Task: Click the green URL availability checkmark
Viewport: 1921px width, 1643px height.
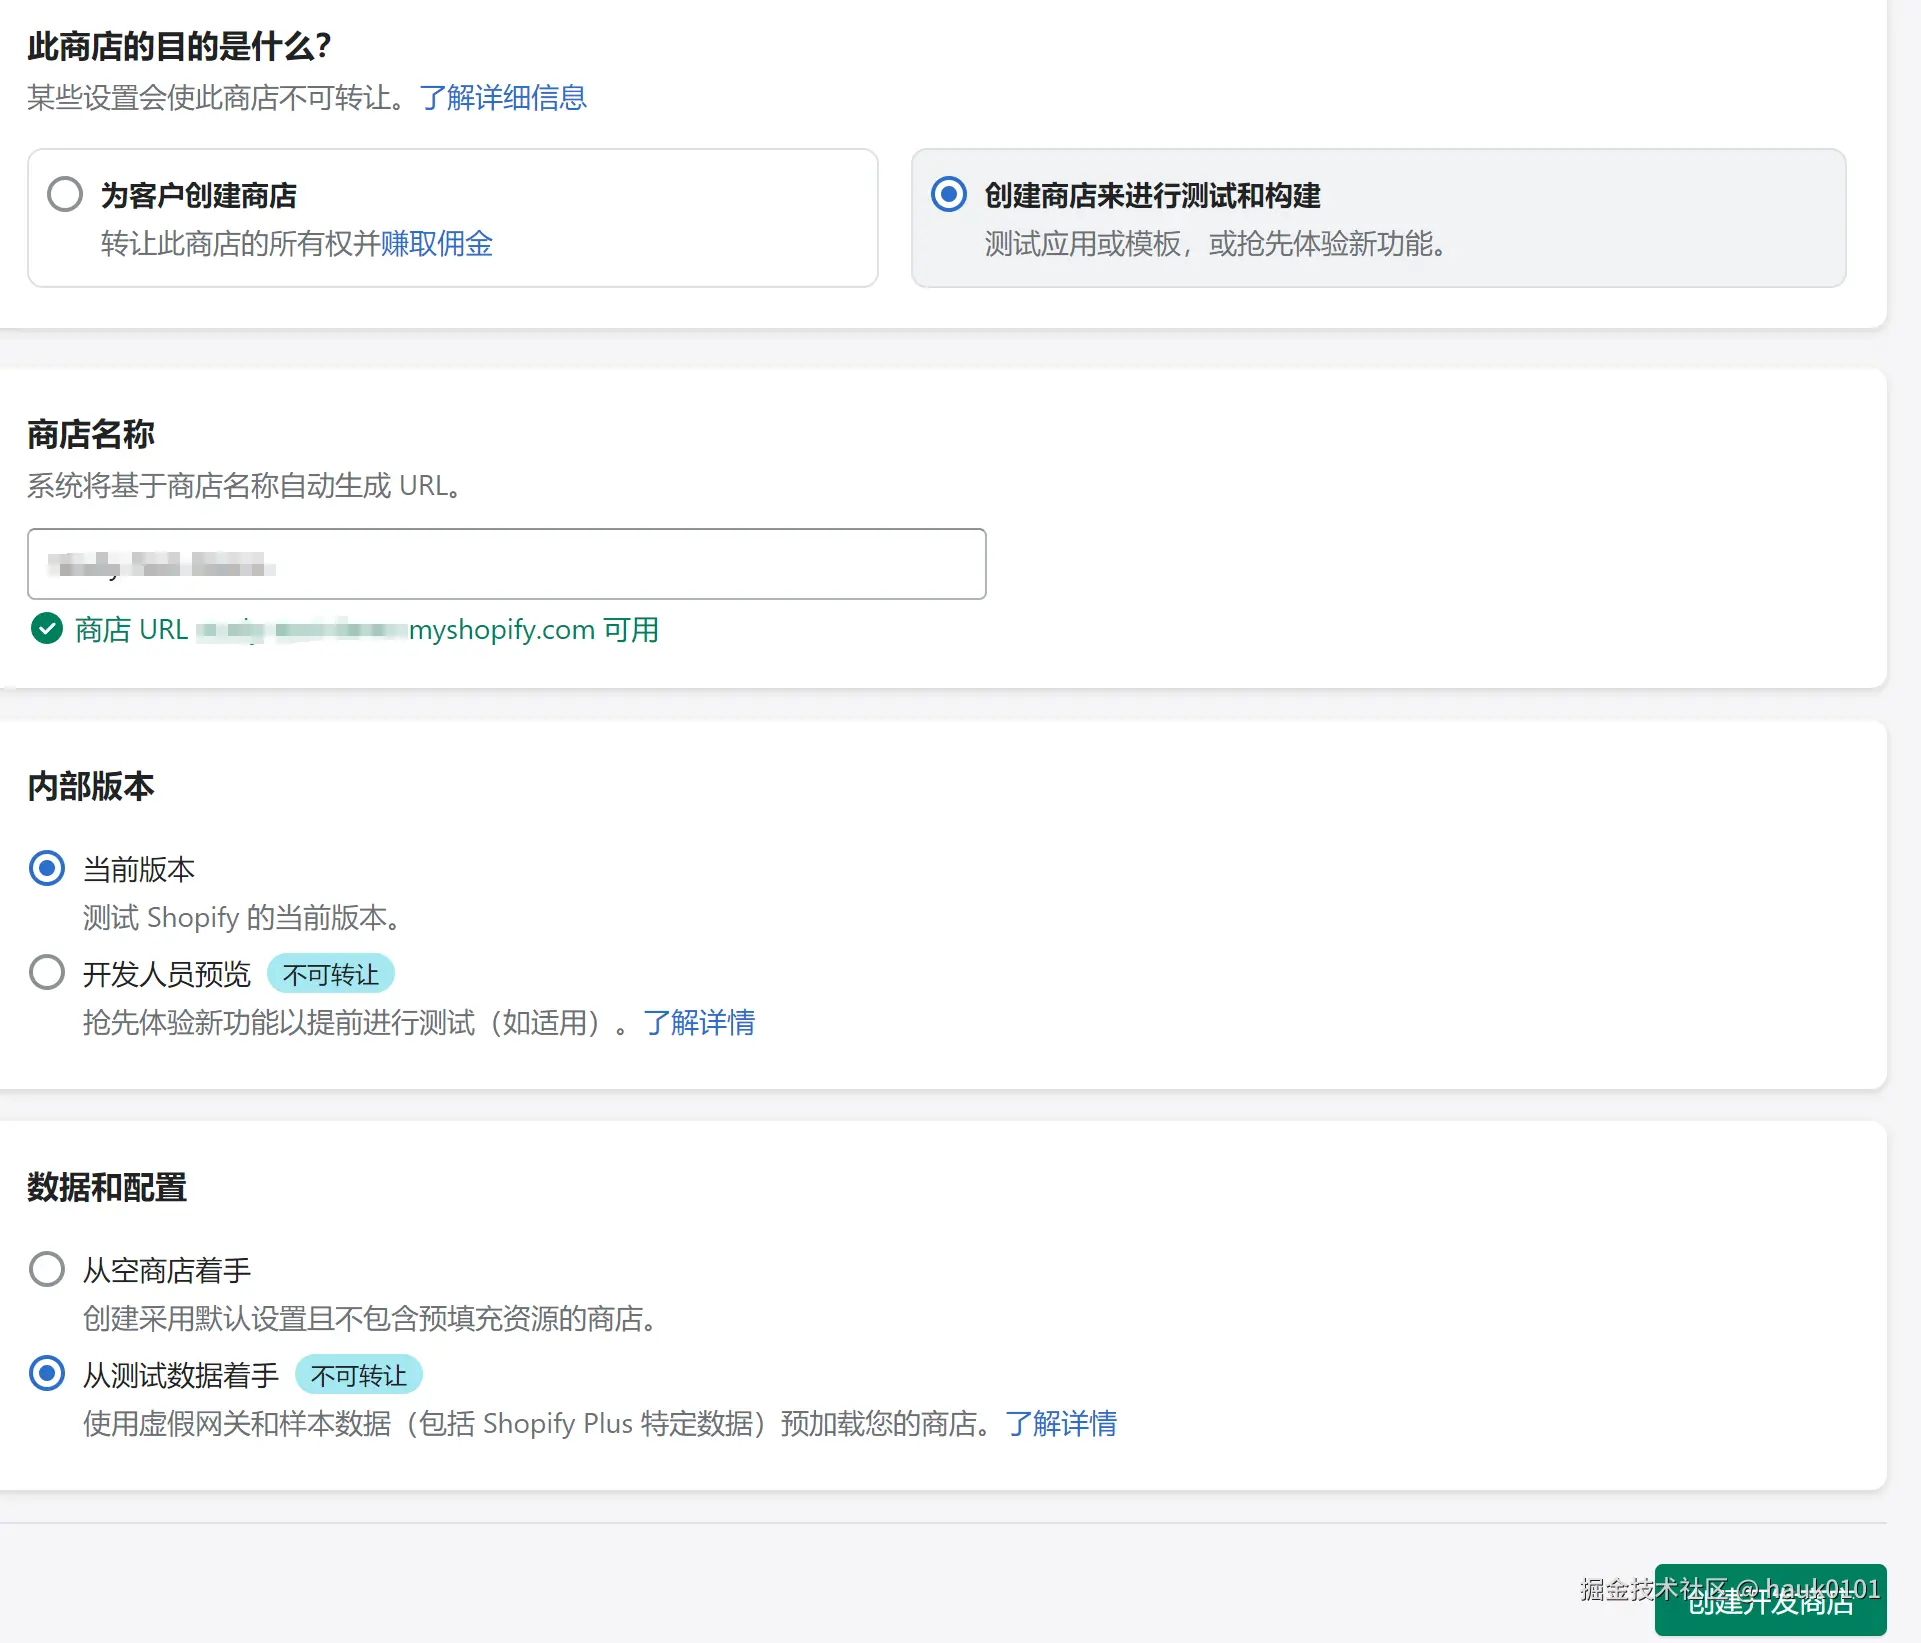Action: (46, 628)
